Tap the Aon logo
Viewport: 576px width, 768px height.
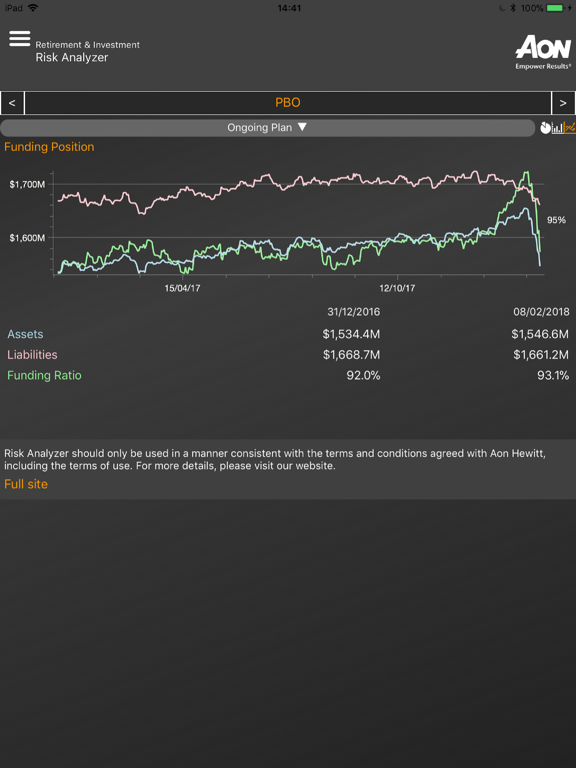(x=543, y=52)
